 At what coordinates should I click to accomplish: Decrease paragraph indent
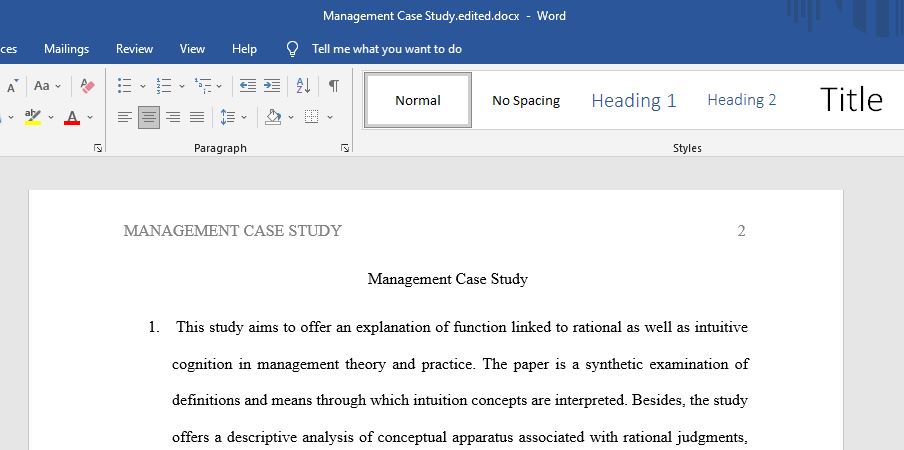248,86
